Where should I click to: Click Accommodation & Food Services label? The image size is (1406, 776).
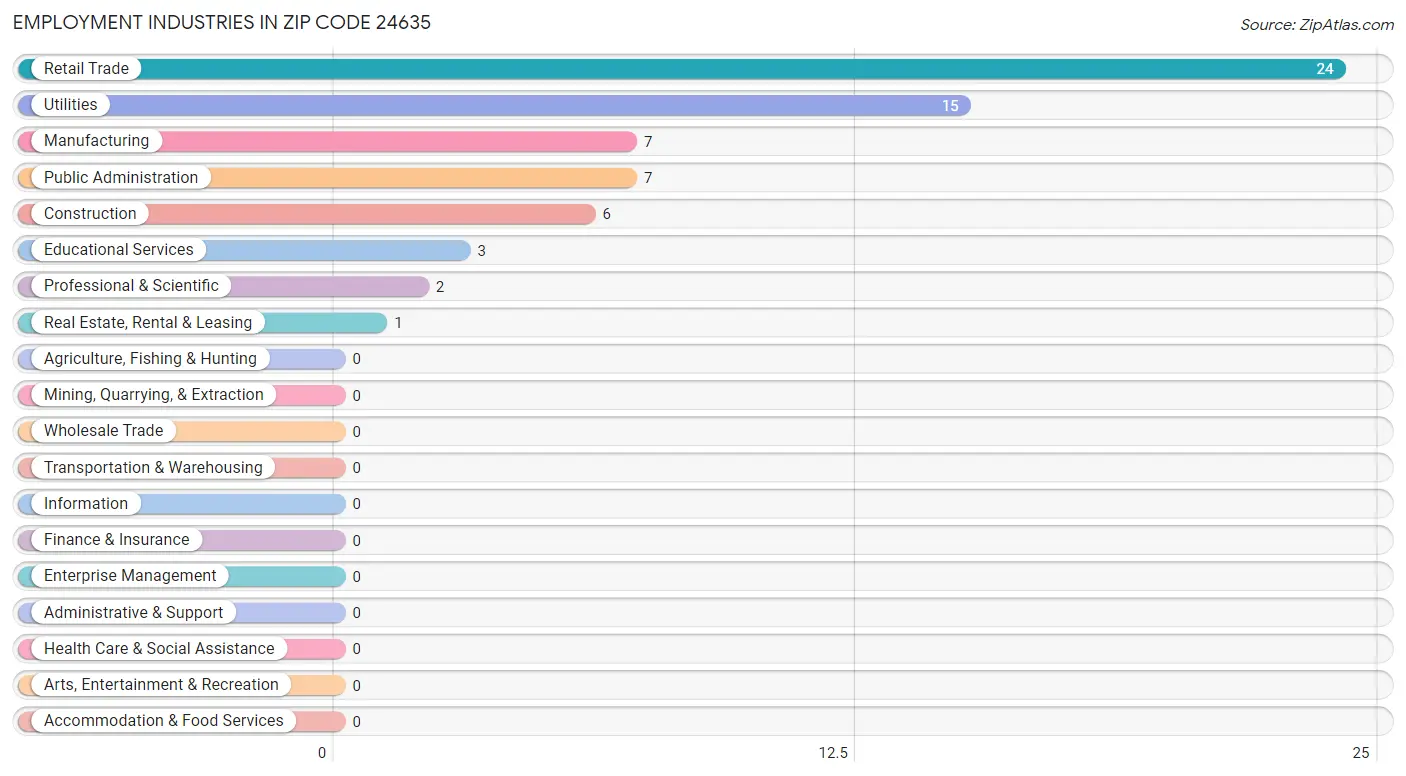[x=164, y=721]
